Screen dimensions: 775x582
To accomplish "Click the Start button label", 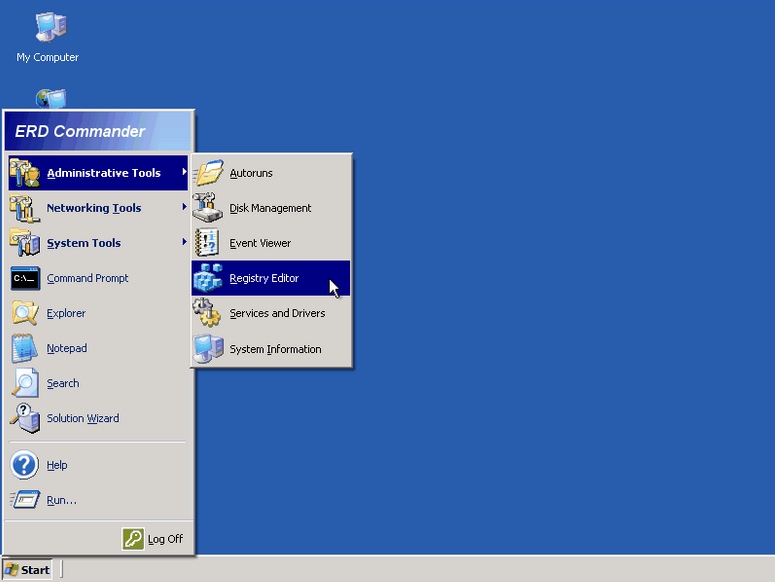I will tap(35, 570).
